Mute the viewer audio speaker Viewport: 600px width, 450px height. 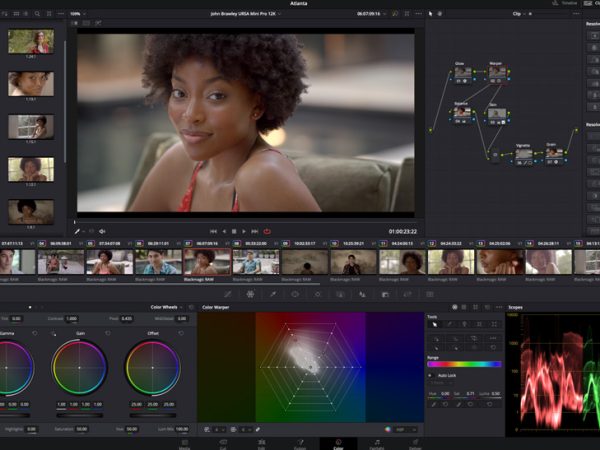pyautogui.click(x=102, y=232)
